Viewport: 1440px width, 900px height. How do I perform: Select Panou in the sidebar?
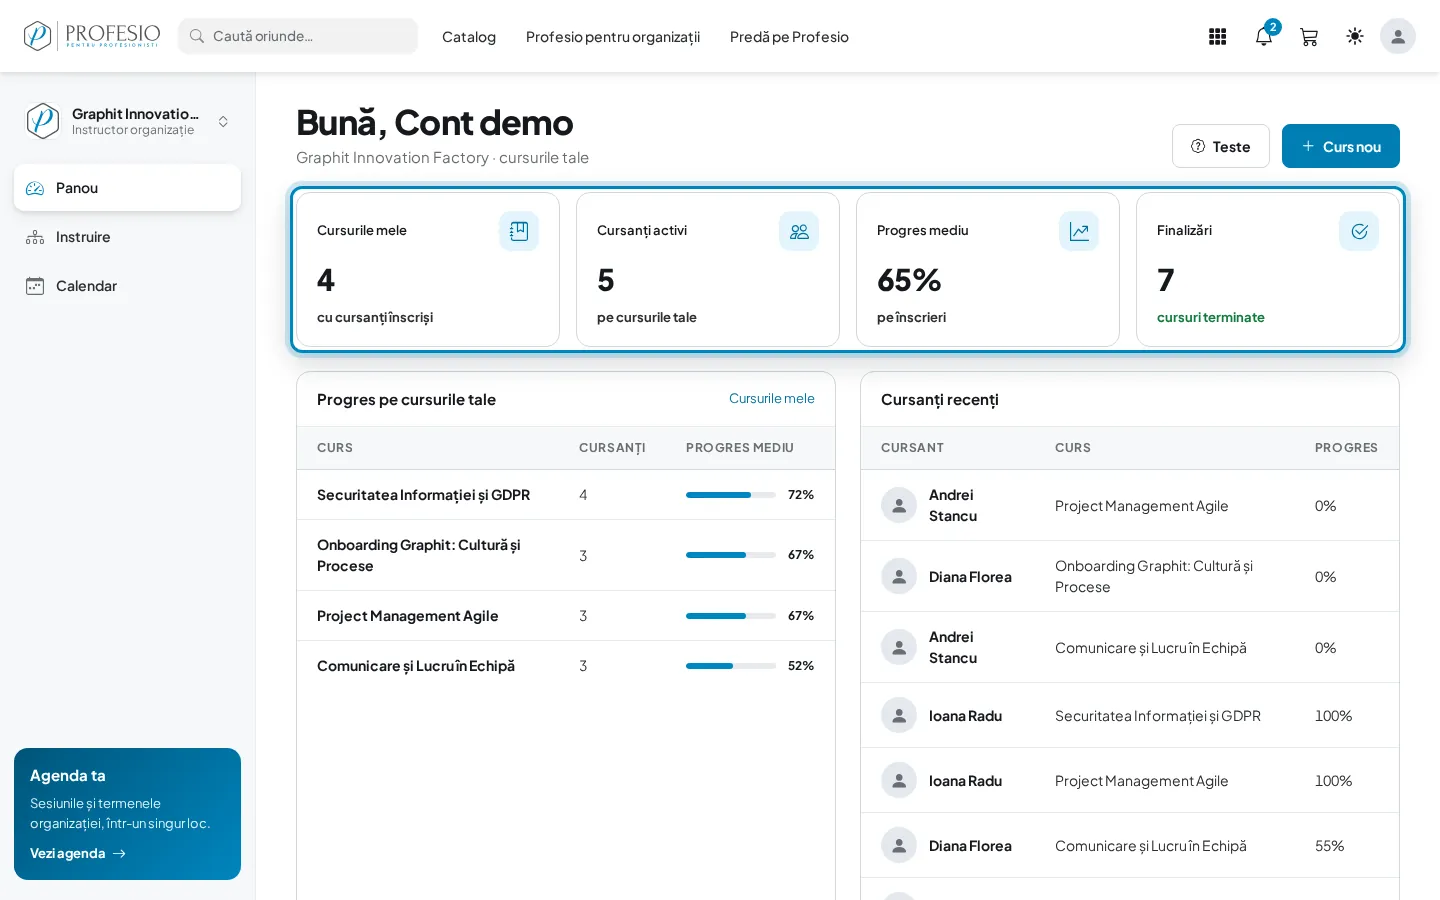pyautogui.click(x=127, y=188)
